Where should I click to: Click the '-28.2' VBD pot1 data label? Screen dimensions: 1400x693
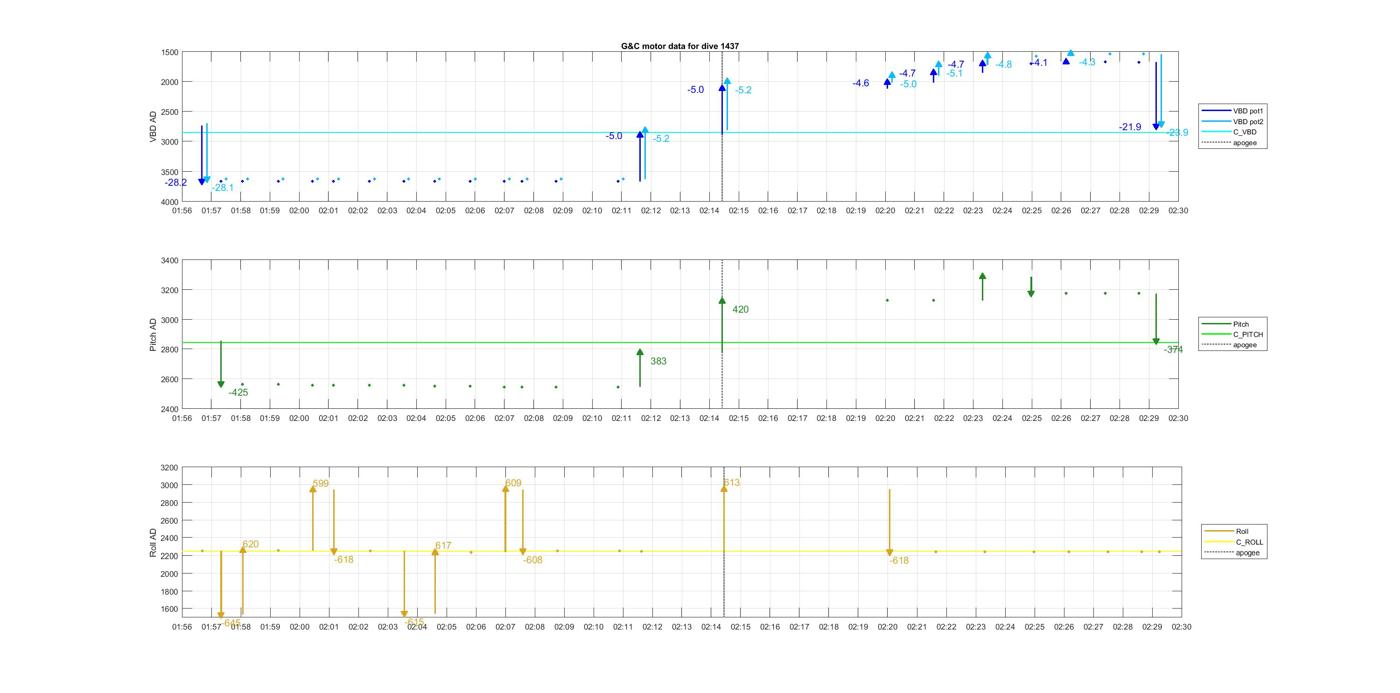(x=176, y=183)
